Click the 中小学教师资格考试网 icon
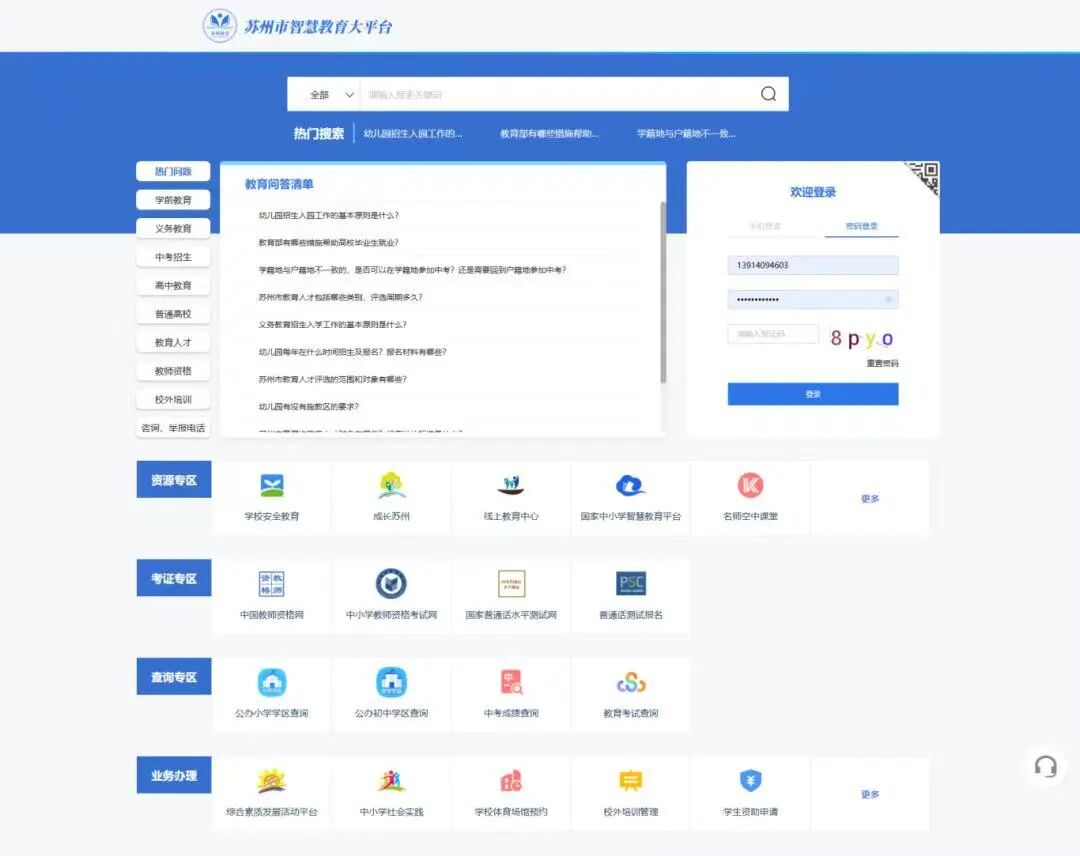The height and width of the screenshot is (856, 1080). 391,584
